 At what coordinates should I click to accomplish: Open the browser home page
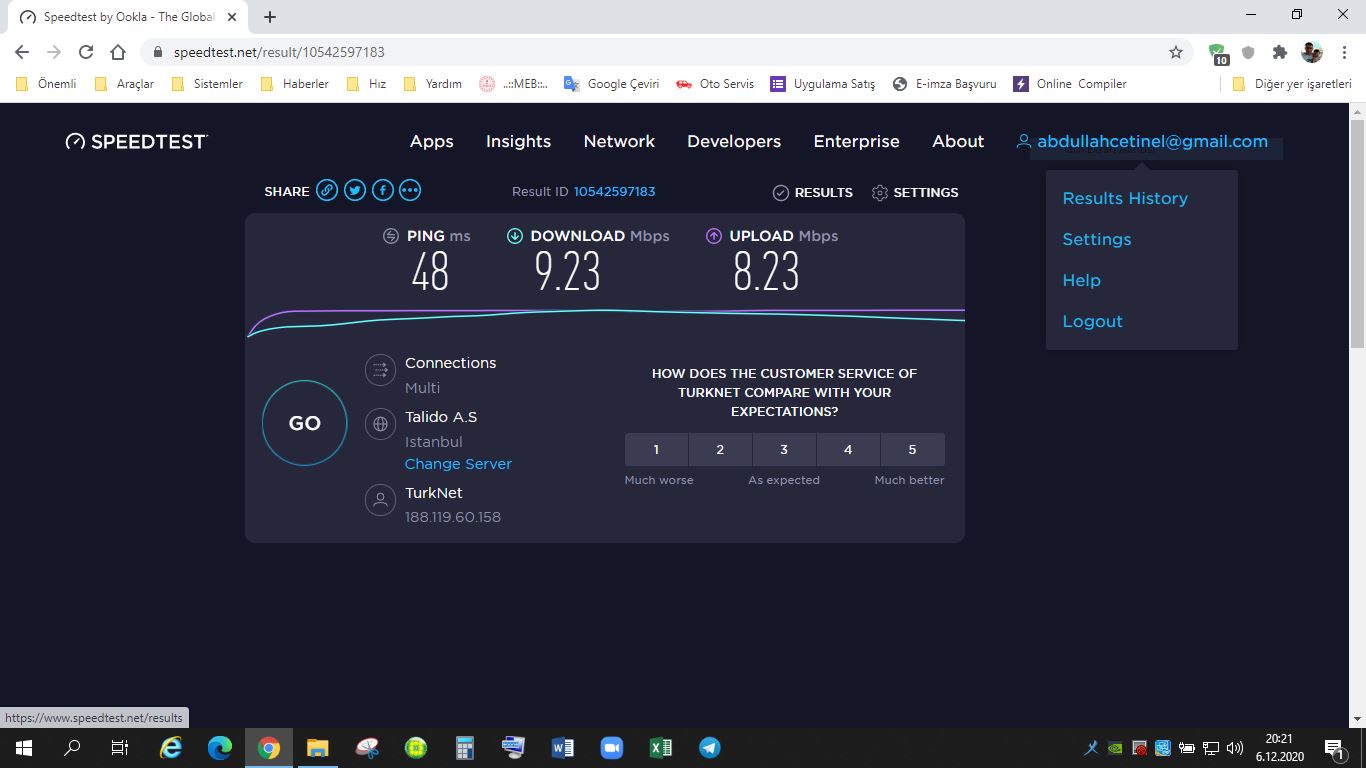click(118, 52)
